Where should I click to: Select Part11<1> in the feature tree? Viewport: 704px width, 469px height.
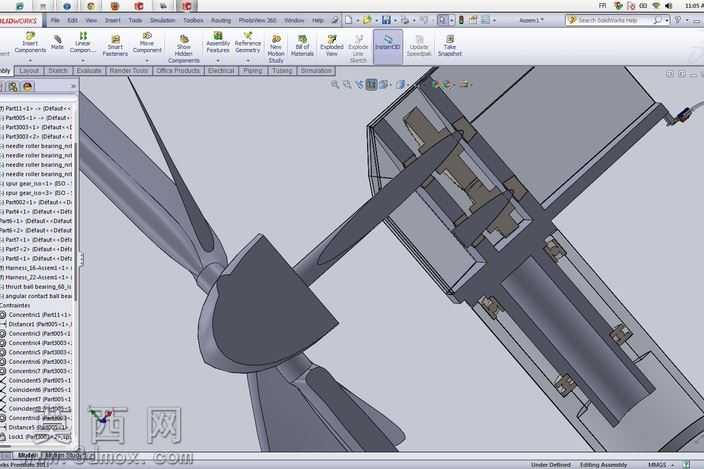click(x=36, y=109)
